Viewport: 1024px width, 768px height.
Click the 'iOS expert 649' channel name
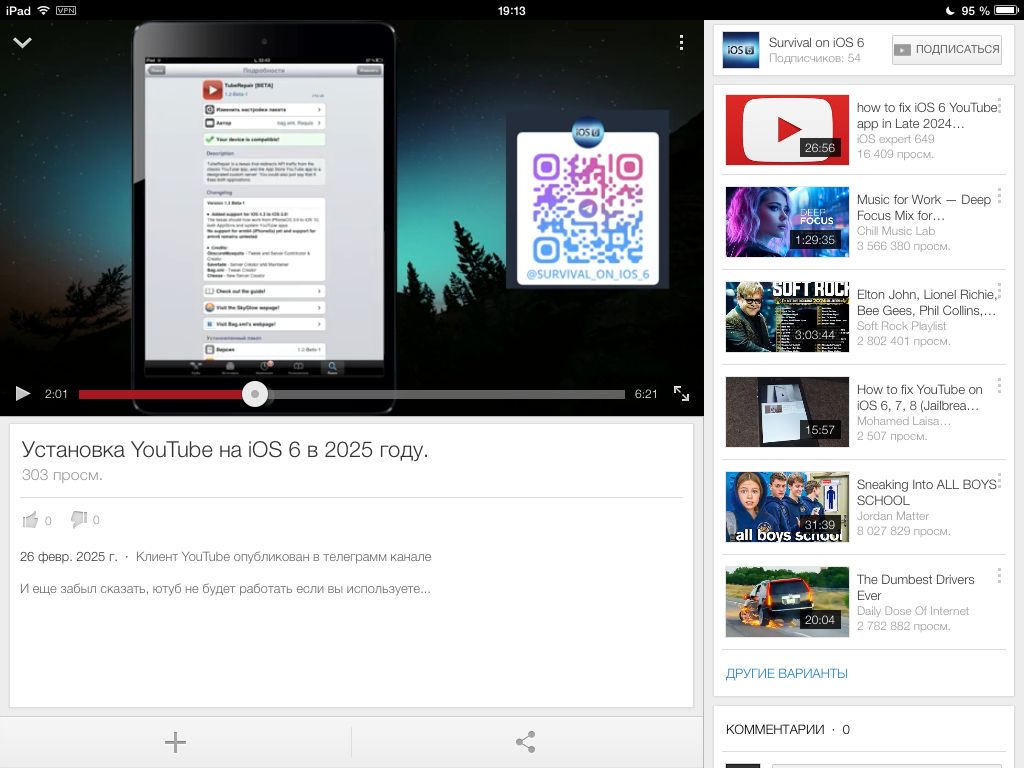(895, 138)
